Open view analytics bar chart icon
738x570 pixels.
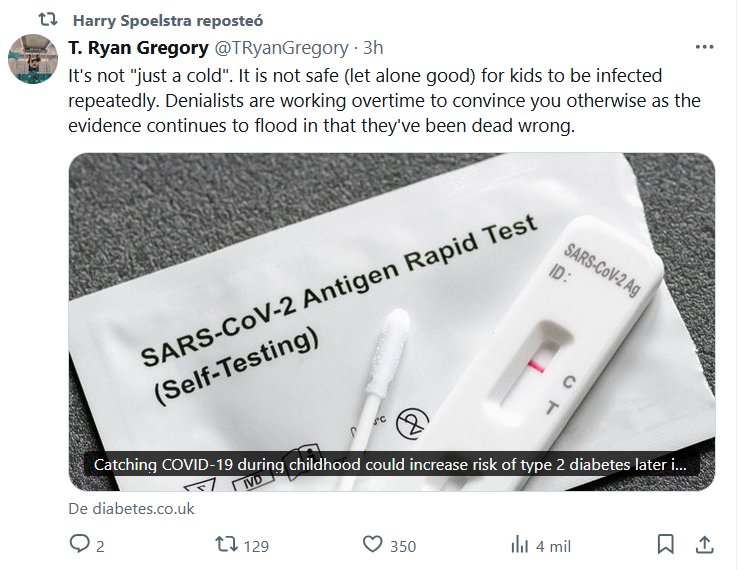coord(520,545)
